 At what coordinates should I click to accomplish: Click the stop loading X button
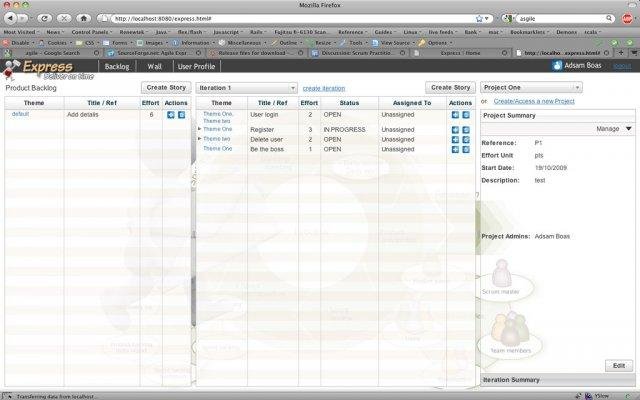(x=64, y=18)
